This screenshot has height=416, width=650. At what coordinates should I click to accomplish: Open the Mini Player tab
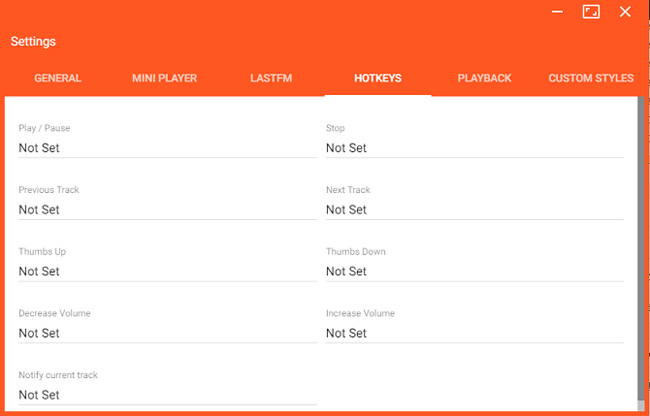[x=164, y=78]
